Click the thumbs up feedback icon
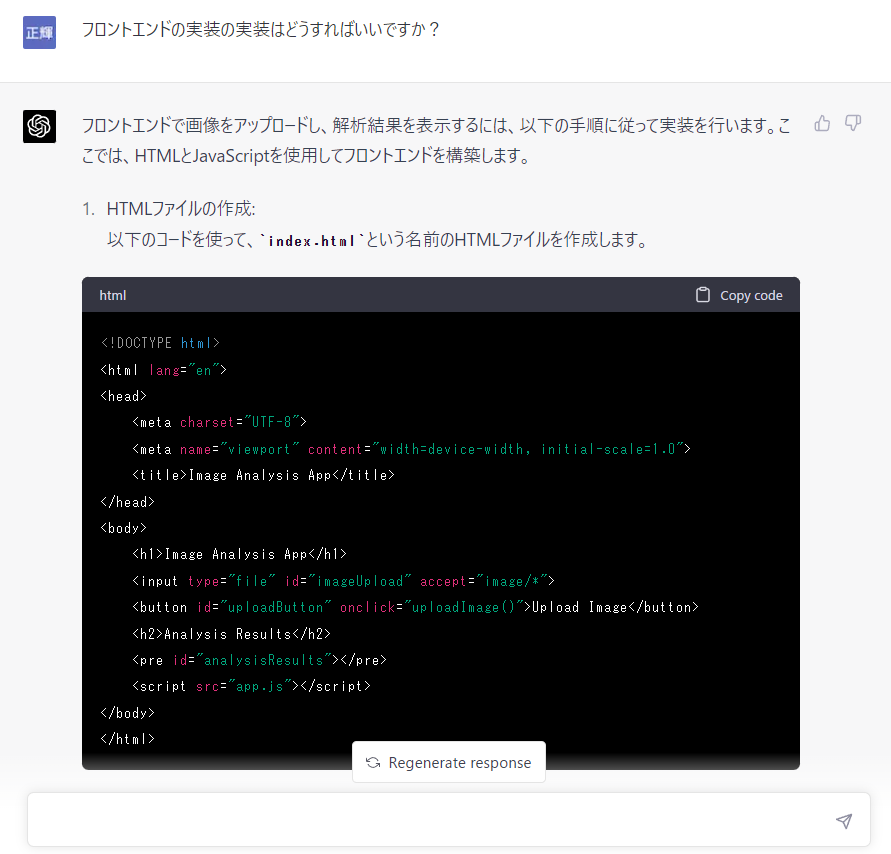 [822, 123]
